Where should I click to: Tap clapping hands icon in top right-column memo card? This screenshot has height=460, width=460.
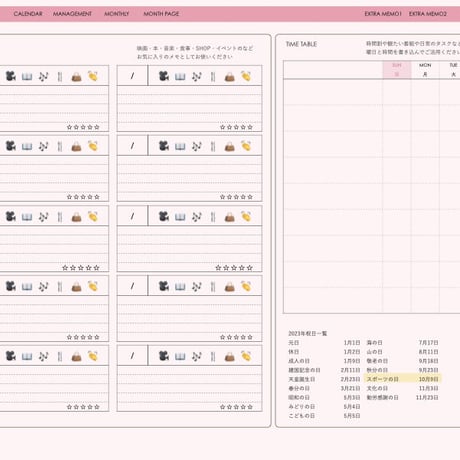pyautogui.click(x=246, y=76)
